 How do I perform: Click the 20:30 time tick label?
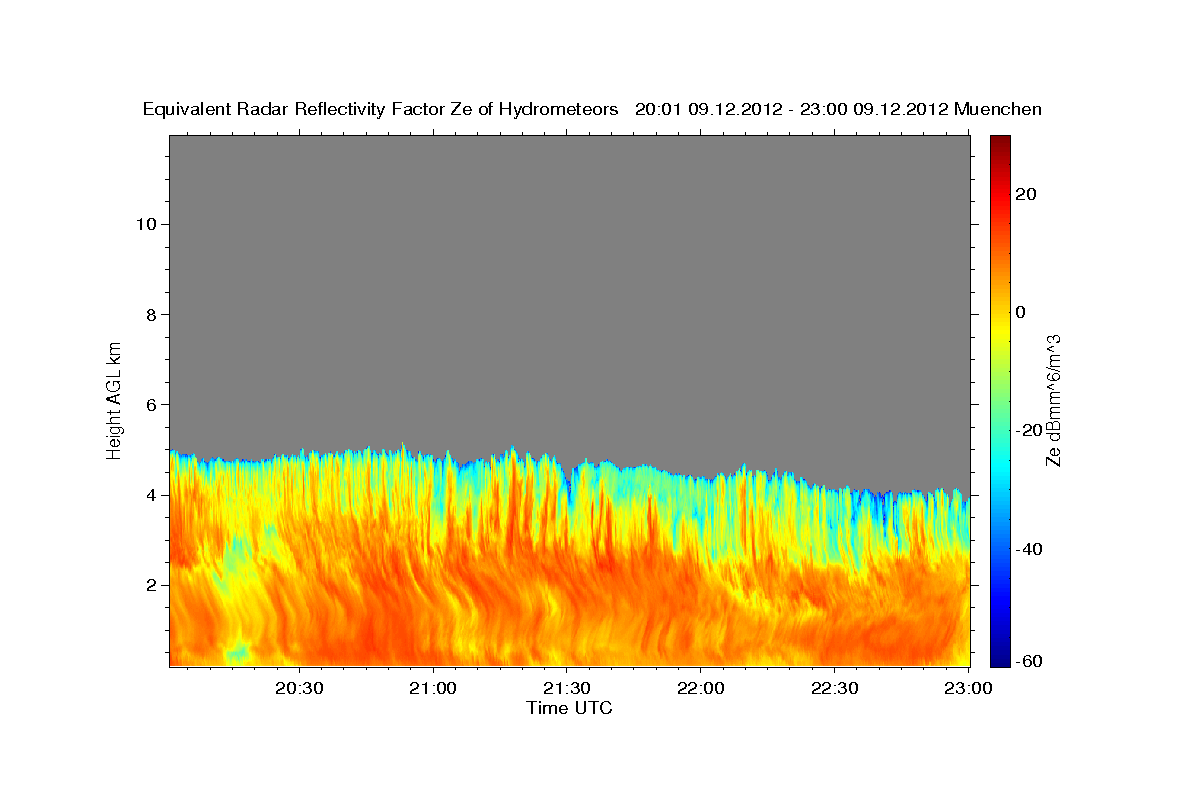click(300, 688)
